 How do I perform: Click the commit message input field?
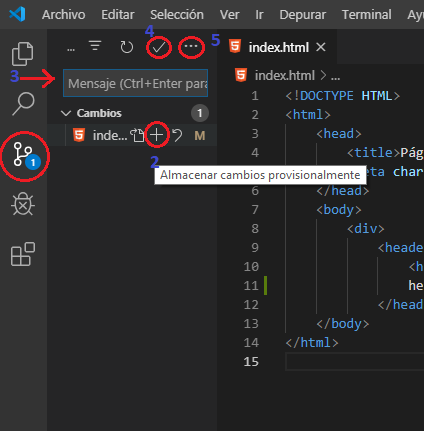point(135,83)
